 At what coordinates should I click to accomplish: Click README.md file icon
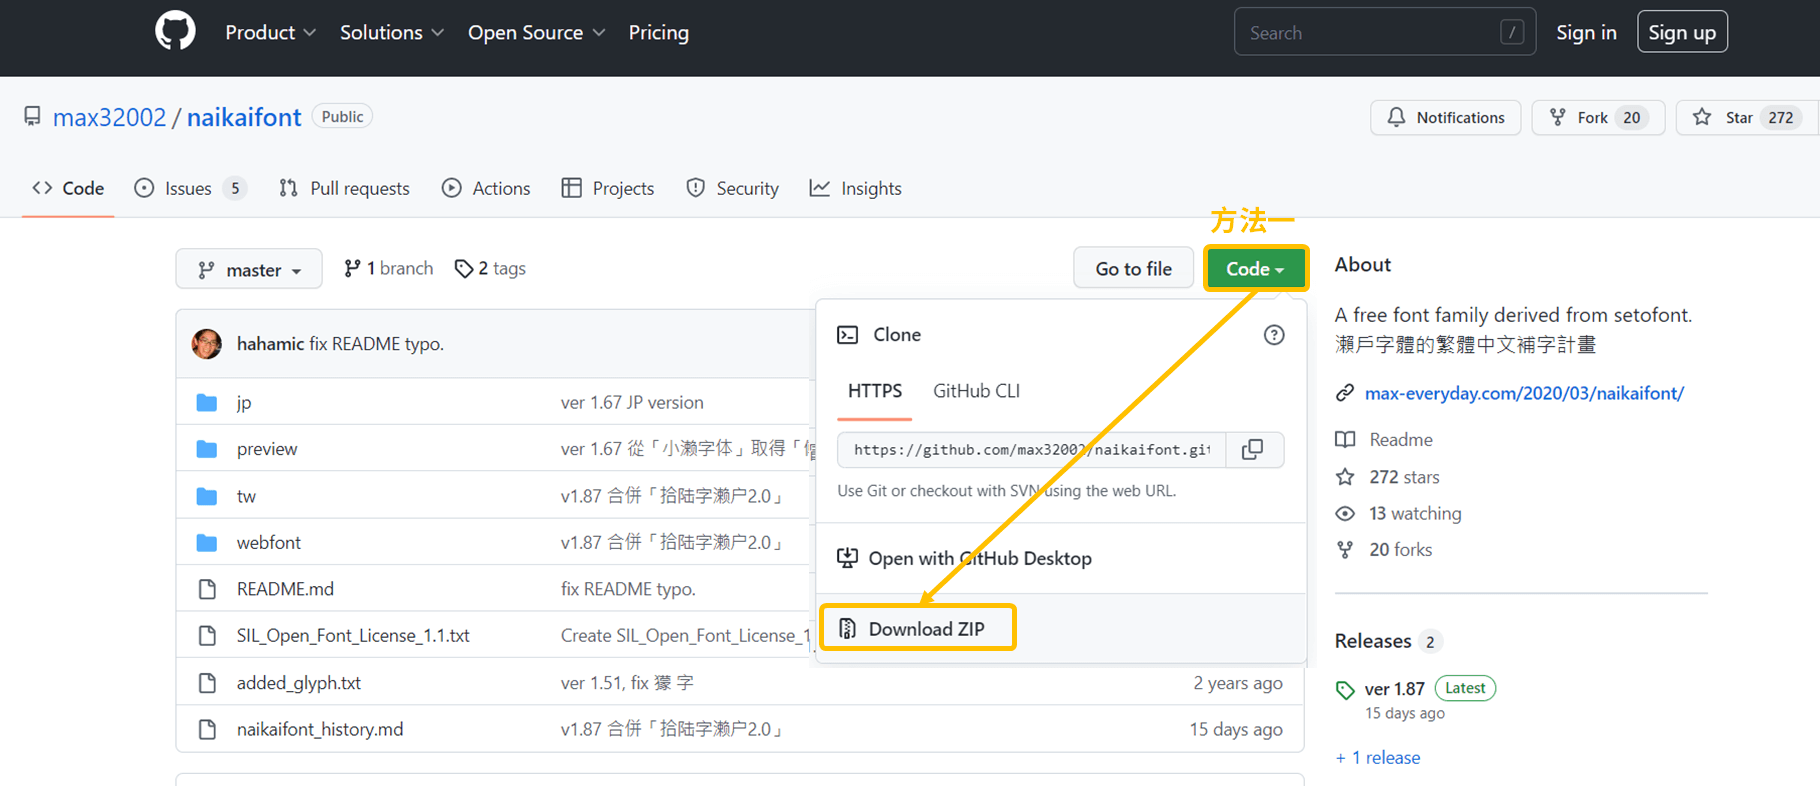point(207,589)
